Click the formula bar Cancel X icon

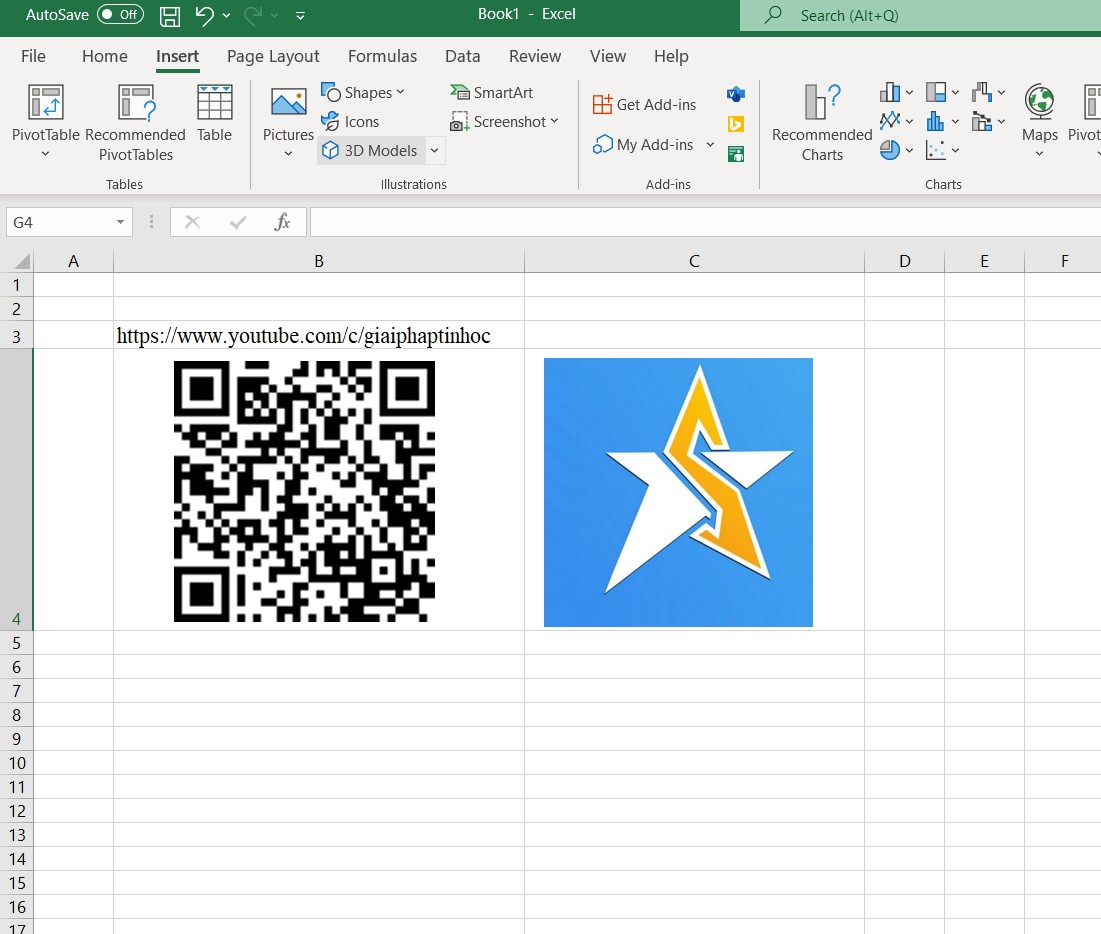tap(192, 223)
